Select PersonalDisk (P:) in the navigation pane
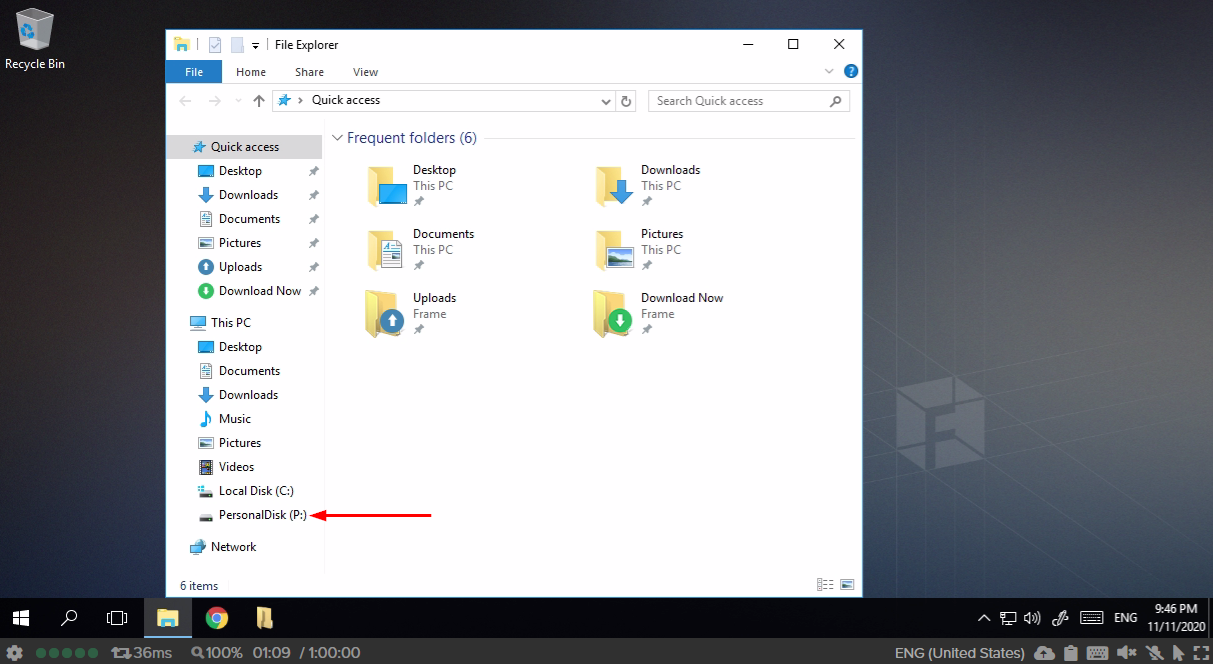The image size is (1213, 664). tap(260, 515)
